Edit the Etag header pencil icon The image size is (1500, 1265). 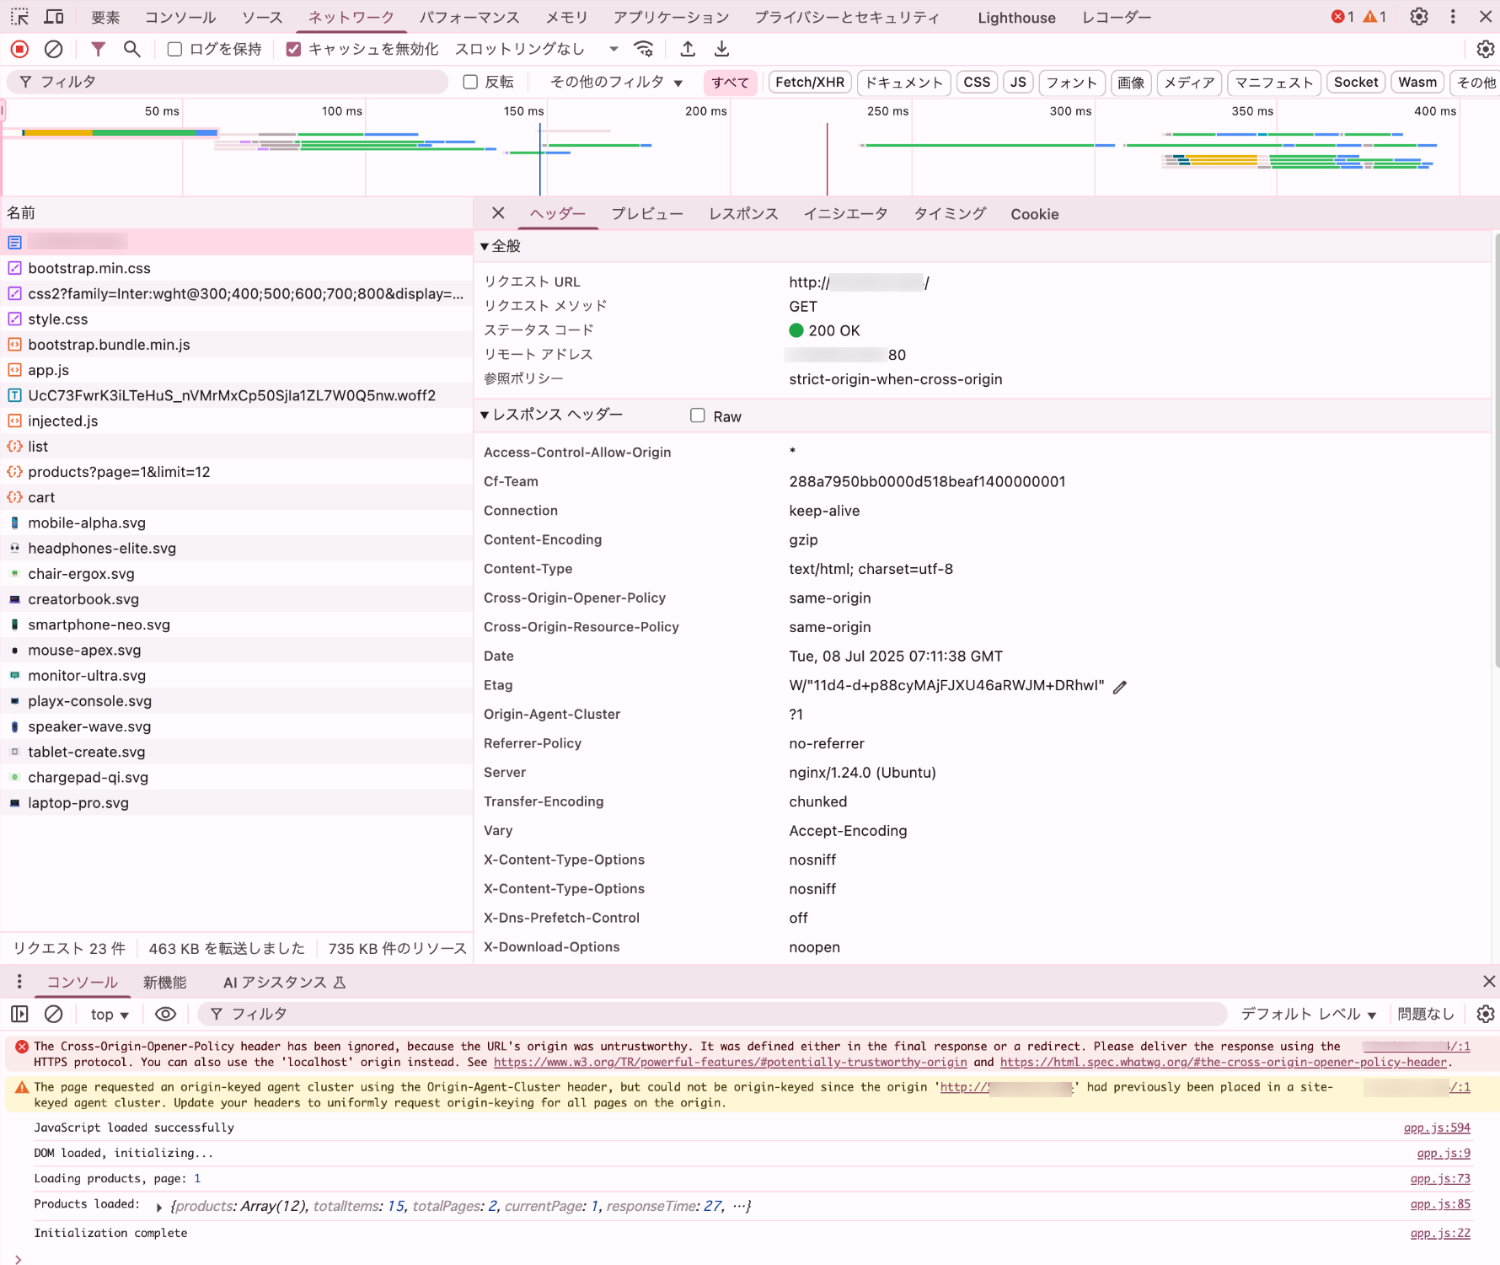click(x=1120, y=686)
